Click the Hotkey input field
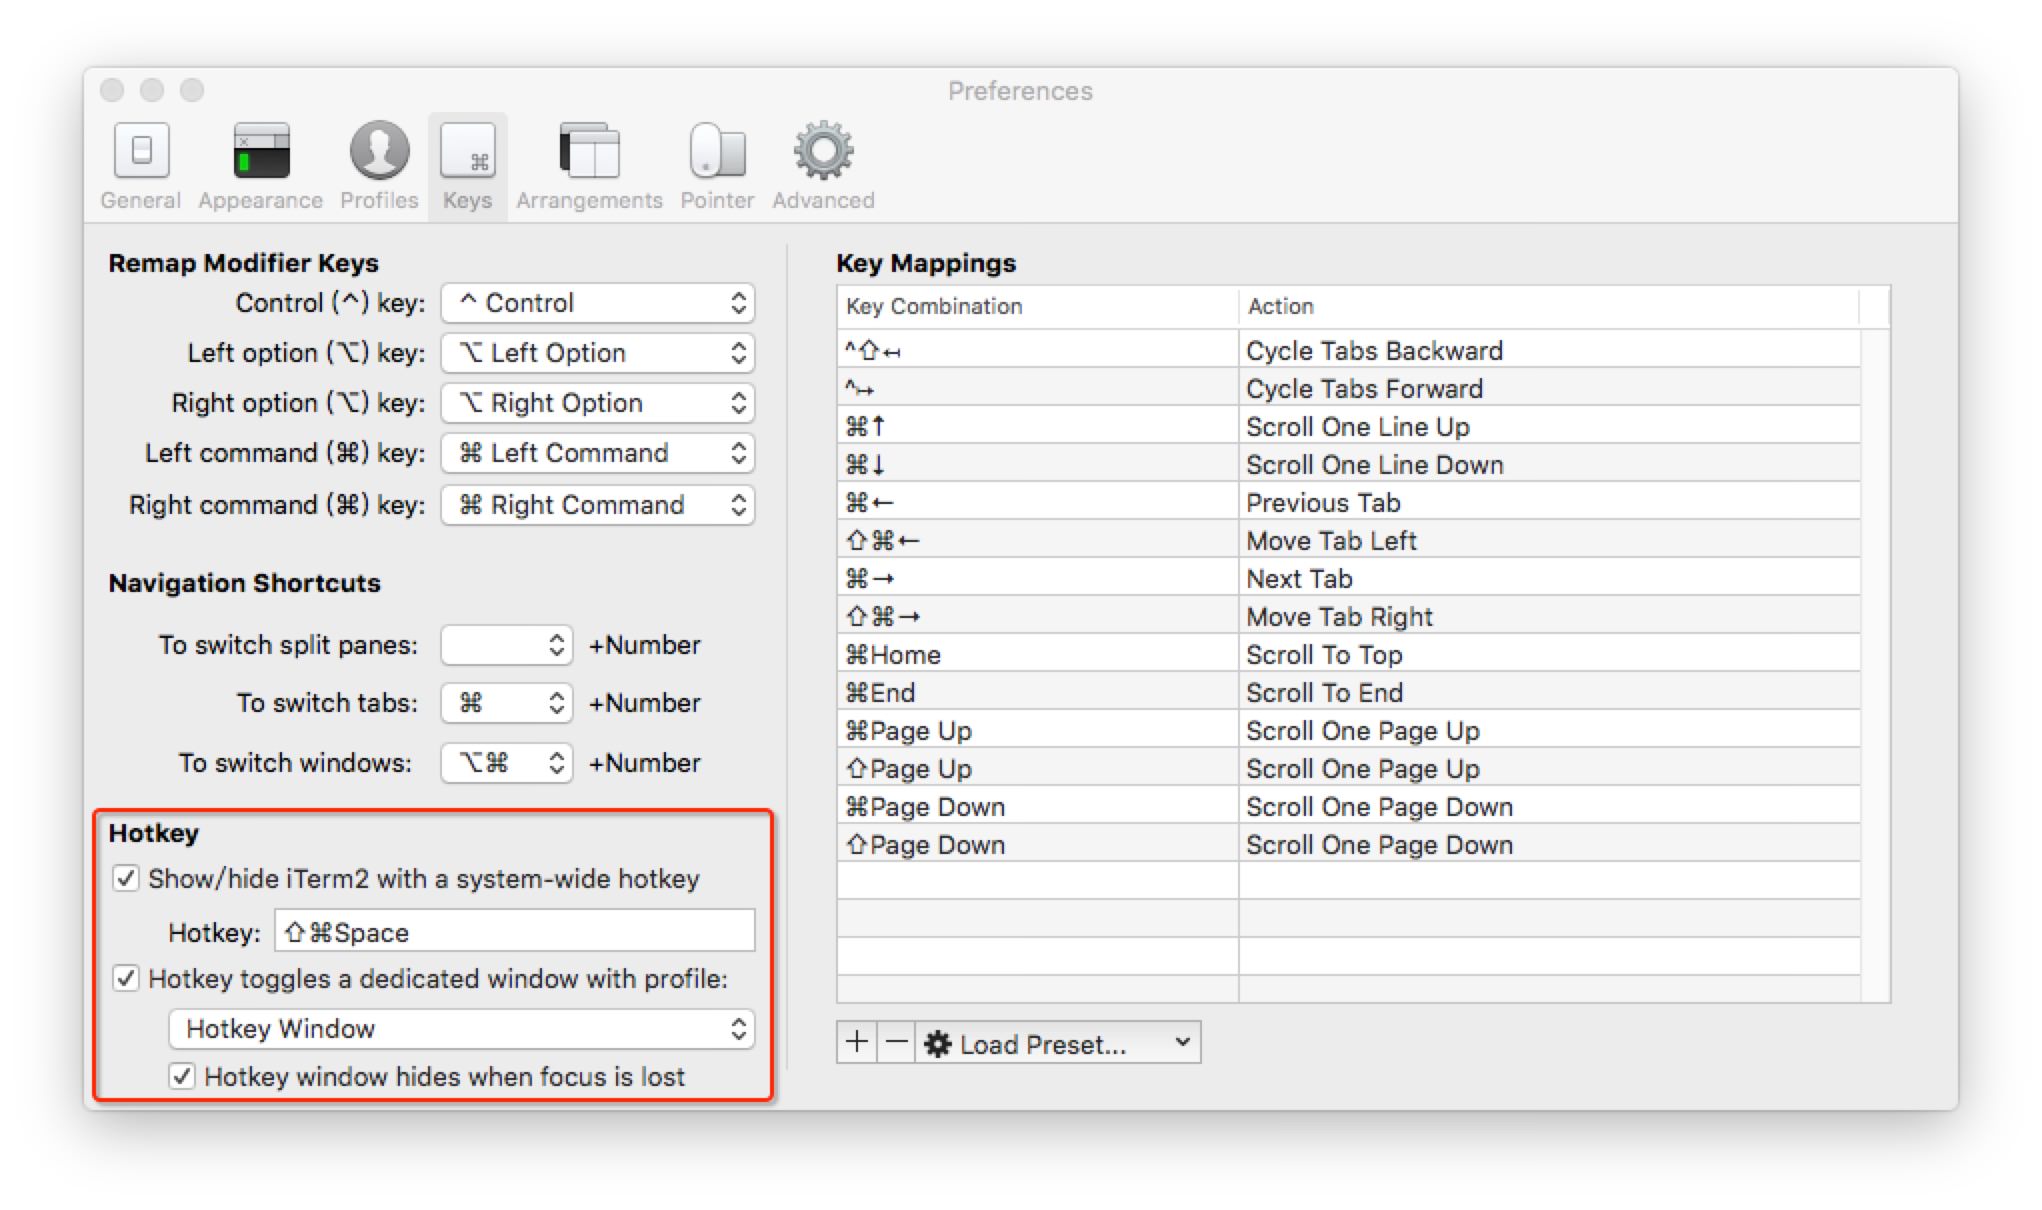This screenshot has height=1210, width=2042. (514, 932)
